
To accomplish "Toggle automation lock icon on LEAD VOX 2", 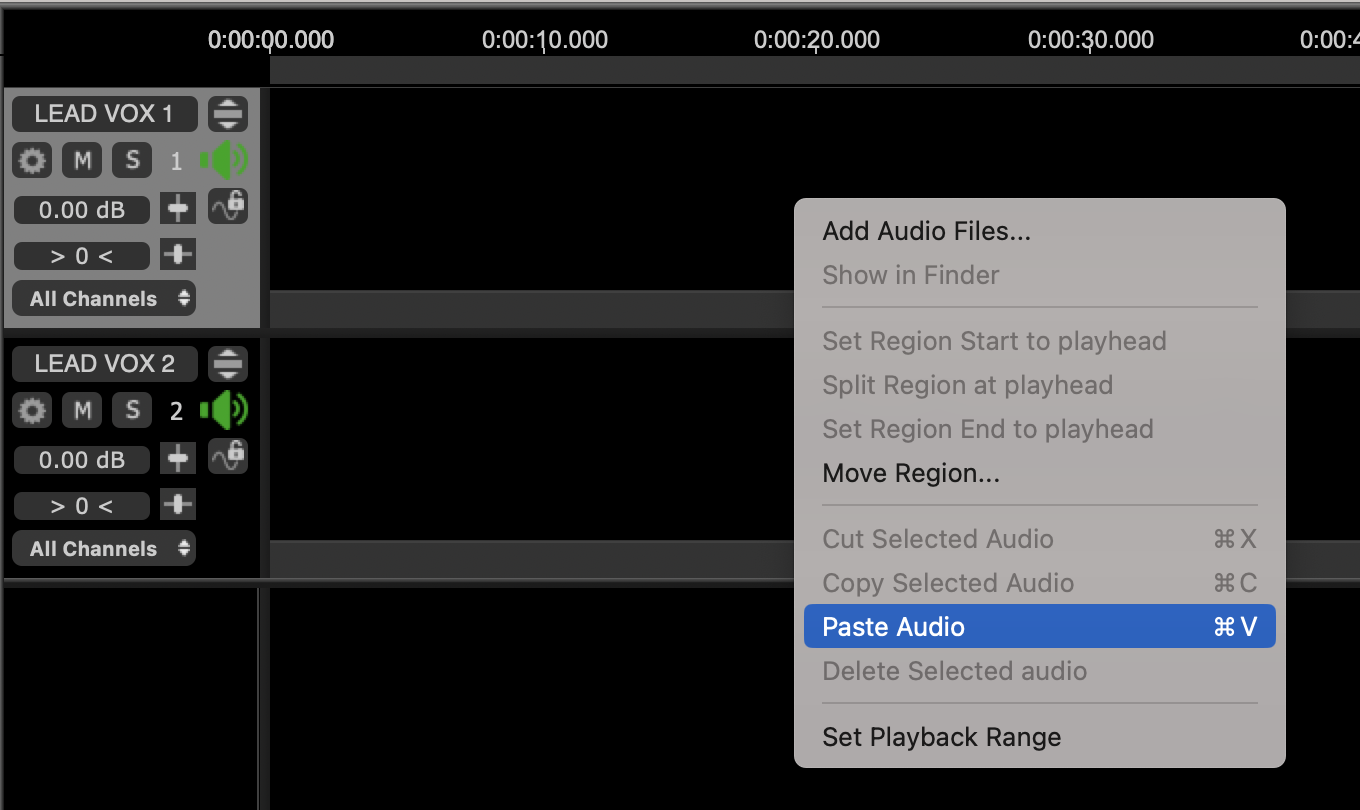I will pos(228,456).
